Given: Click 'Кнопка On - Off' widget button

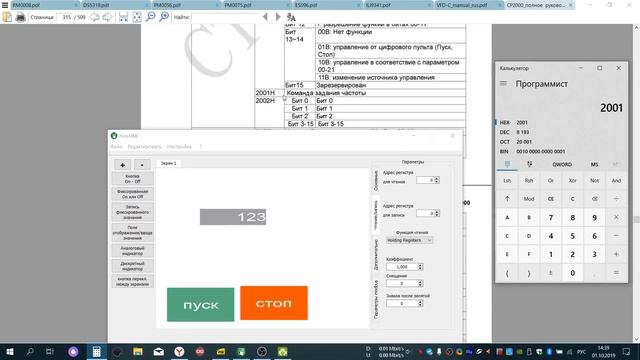Looking at the screenshot, I should (x=133, y=179).
